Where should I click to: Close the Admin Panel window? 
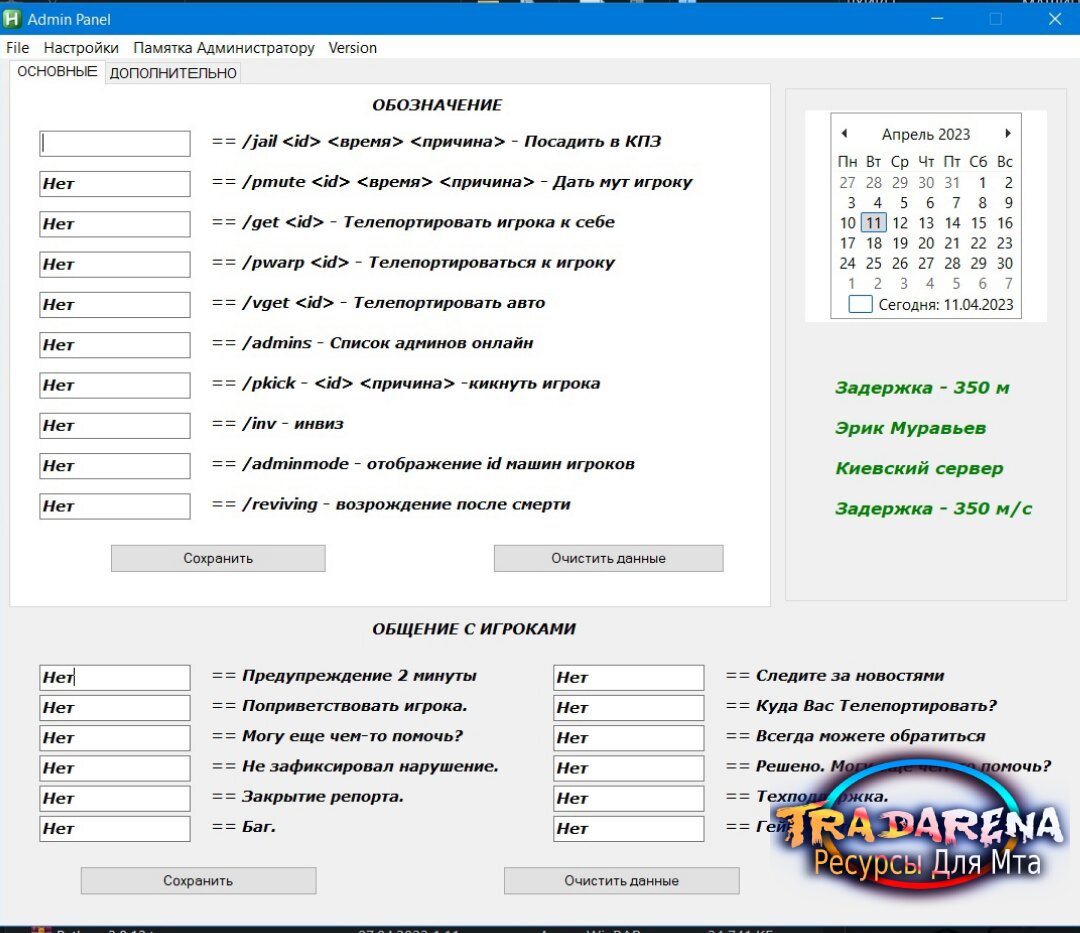pos(1055,19)
